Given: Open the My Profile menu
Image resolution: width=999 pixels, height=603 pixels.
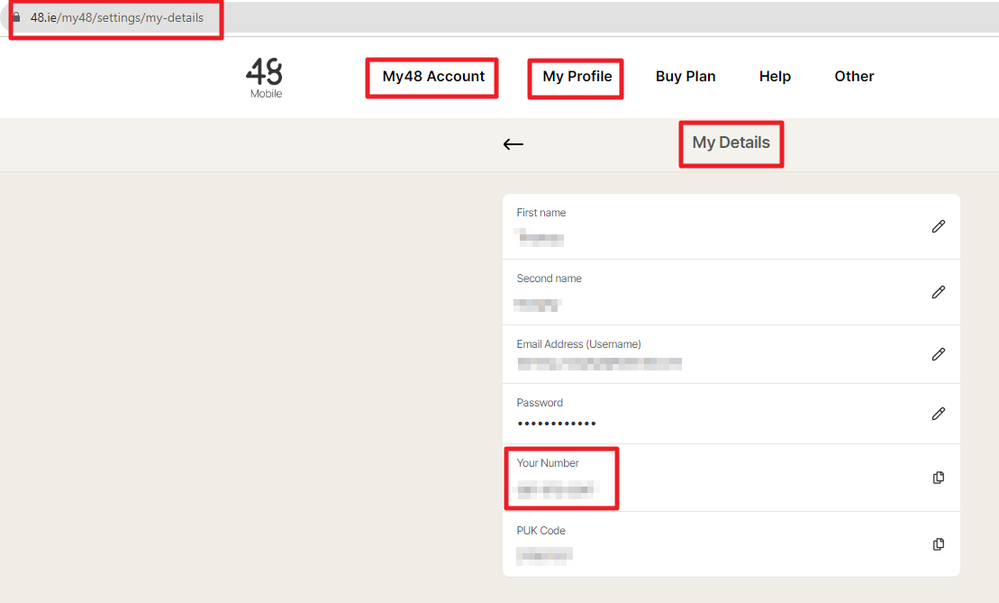Looking at the screenshot, I should (577, 77).
